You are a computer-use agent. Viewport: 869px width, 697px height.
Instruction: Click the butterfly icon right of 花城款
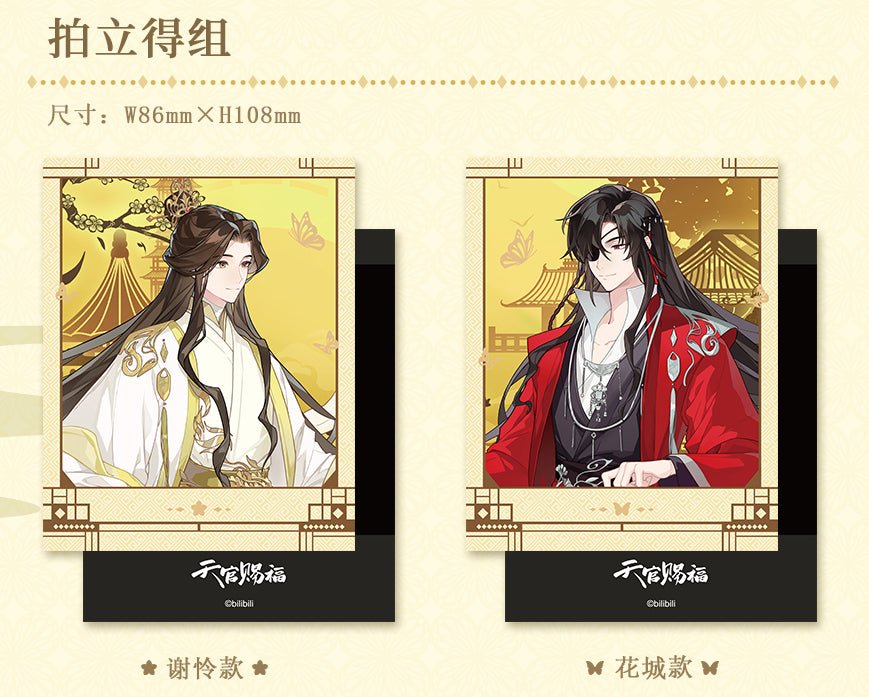(710, 668)
